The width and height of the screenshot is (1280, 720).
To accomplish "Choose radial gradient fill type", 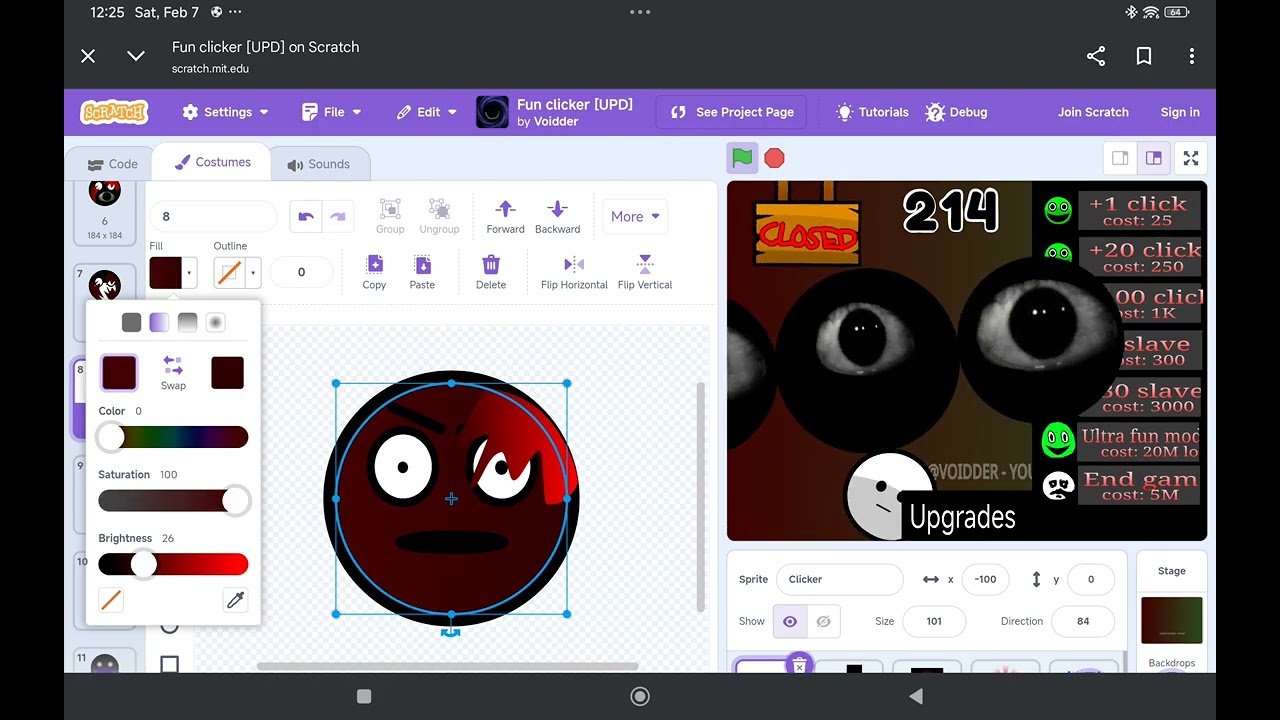I will (215, 322).
